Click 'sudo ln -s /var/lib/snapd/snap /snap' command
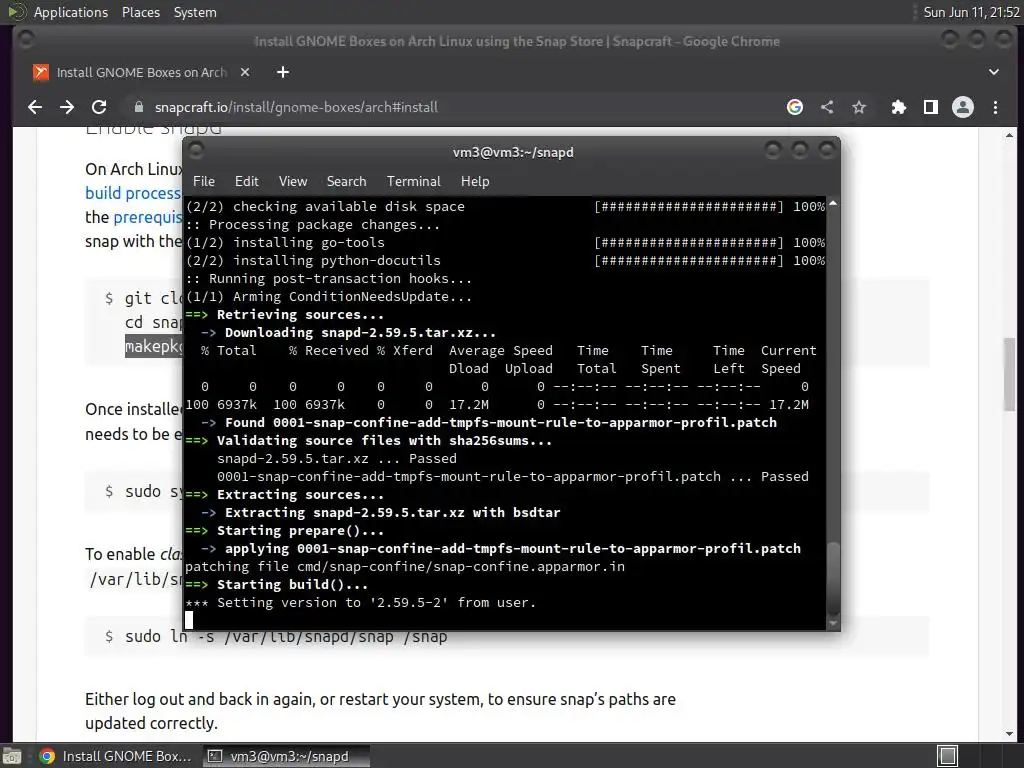Screen dimensions: 1024x768 286,636
